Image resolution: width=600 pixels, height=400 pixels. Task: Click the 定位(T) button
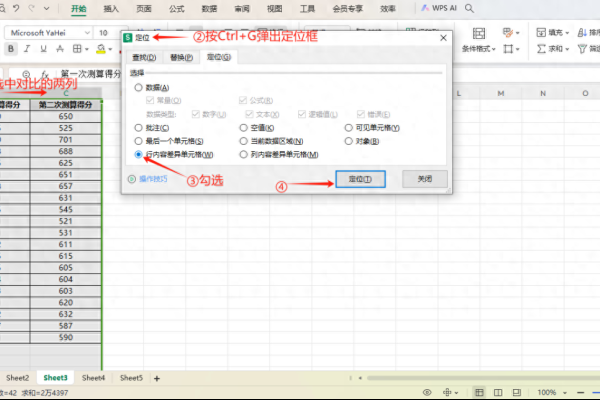[x=360, y=179]
